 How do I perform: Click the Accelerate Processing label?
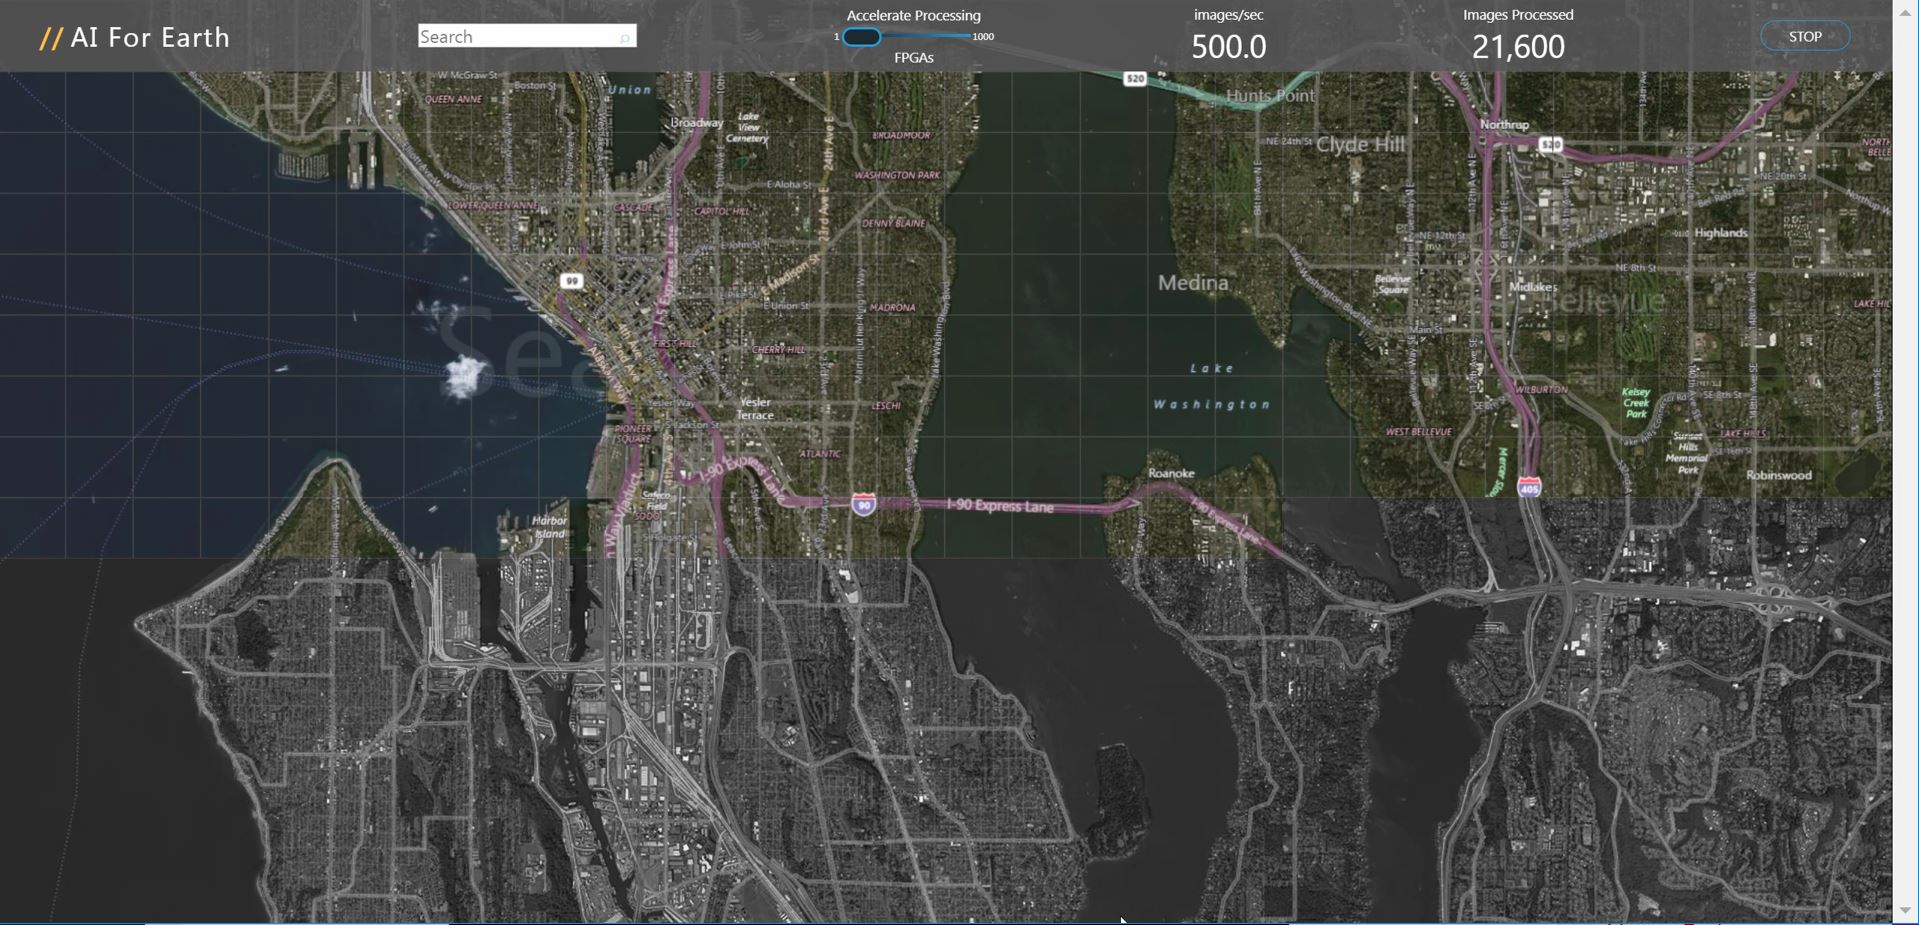pos(912,15)
